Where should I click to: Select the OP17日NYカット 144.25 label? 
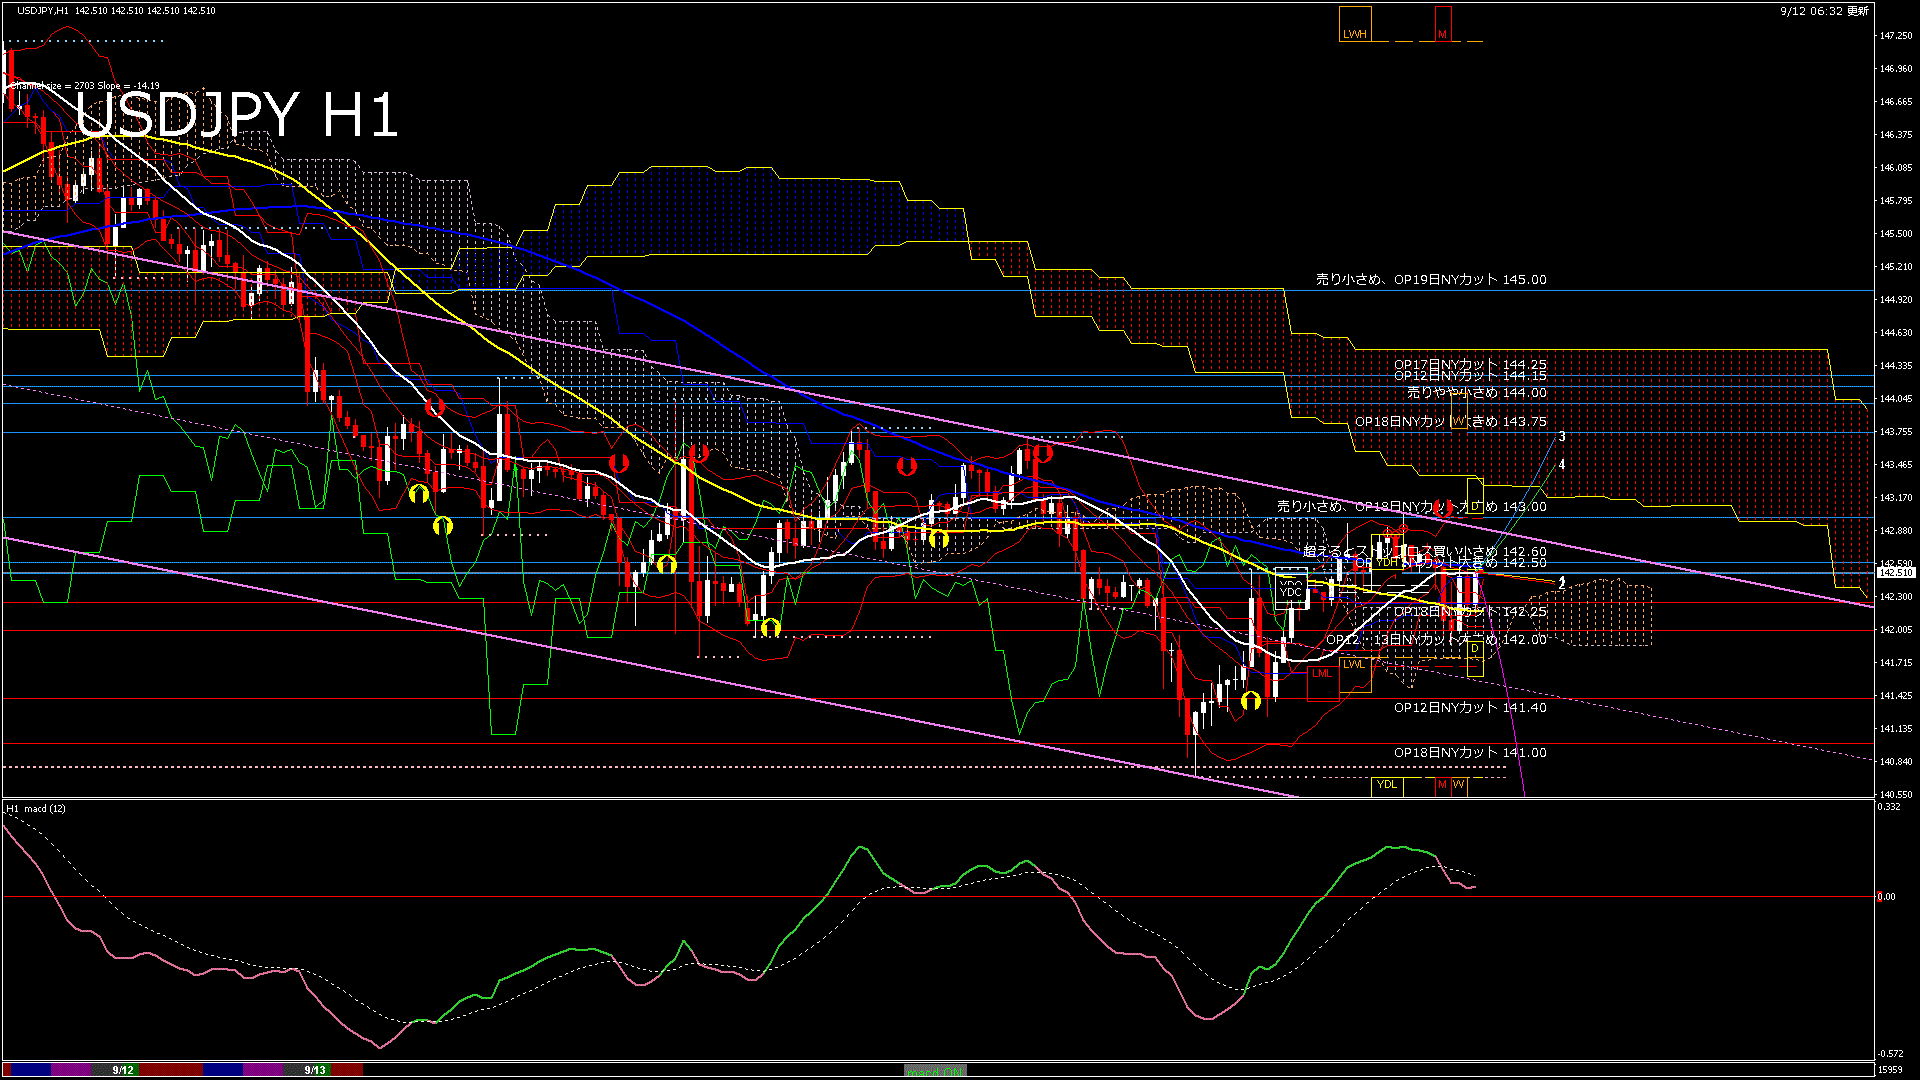[1470, 365]
